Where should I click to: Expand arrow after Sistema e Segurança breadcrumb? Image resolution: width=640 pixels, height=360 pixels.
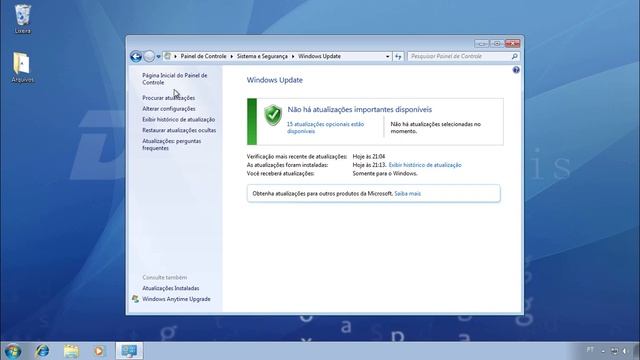pyautogui.click(x=293, y=56)
